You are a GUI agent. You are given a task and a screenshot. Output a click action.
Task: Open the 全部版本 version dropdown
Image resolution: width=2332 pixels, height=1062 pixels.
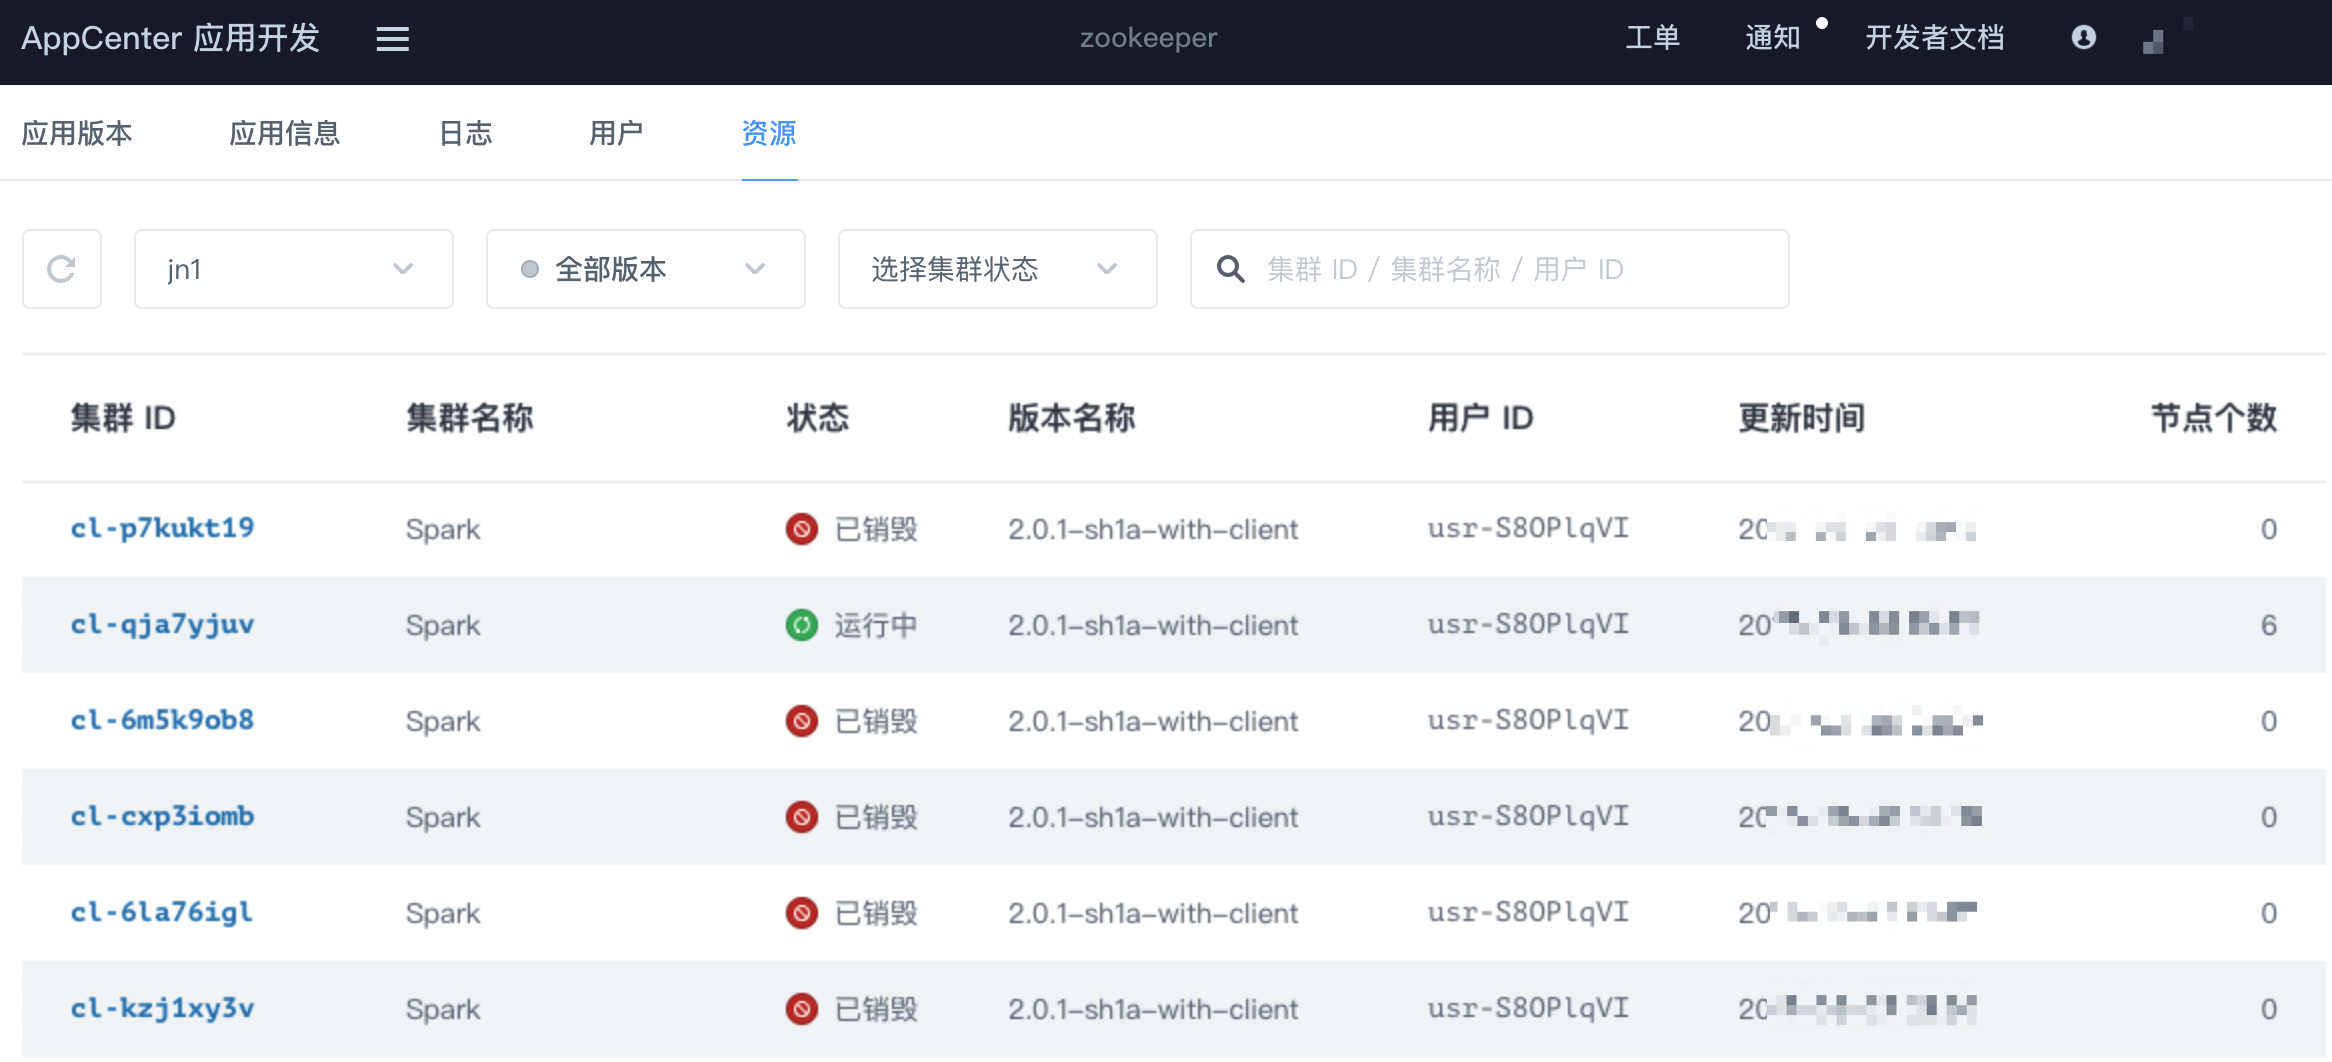646,269
